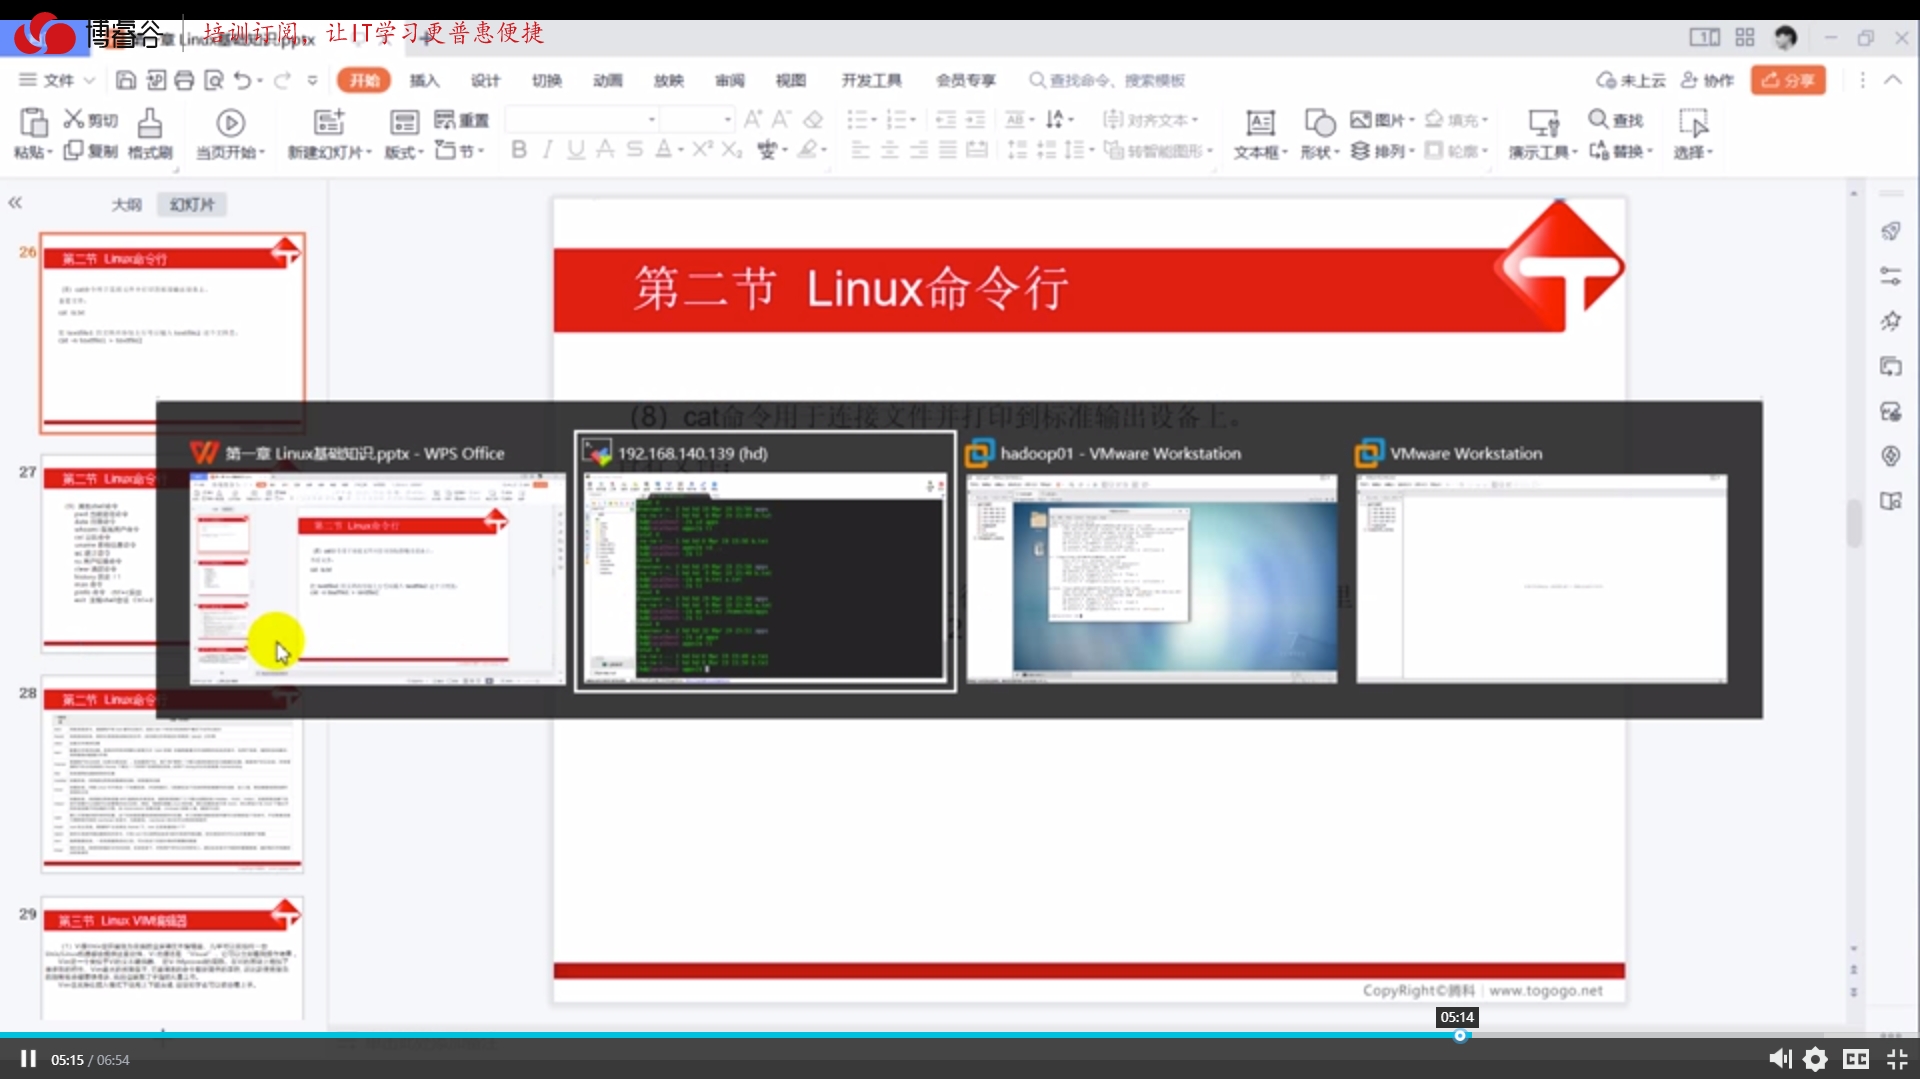Toggle left text alignment
The image size is (1920, 1079).
click(x=860, y=150)
